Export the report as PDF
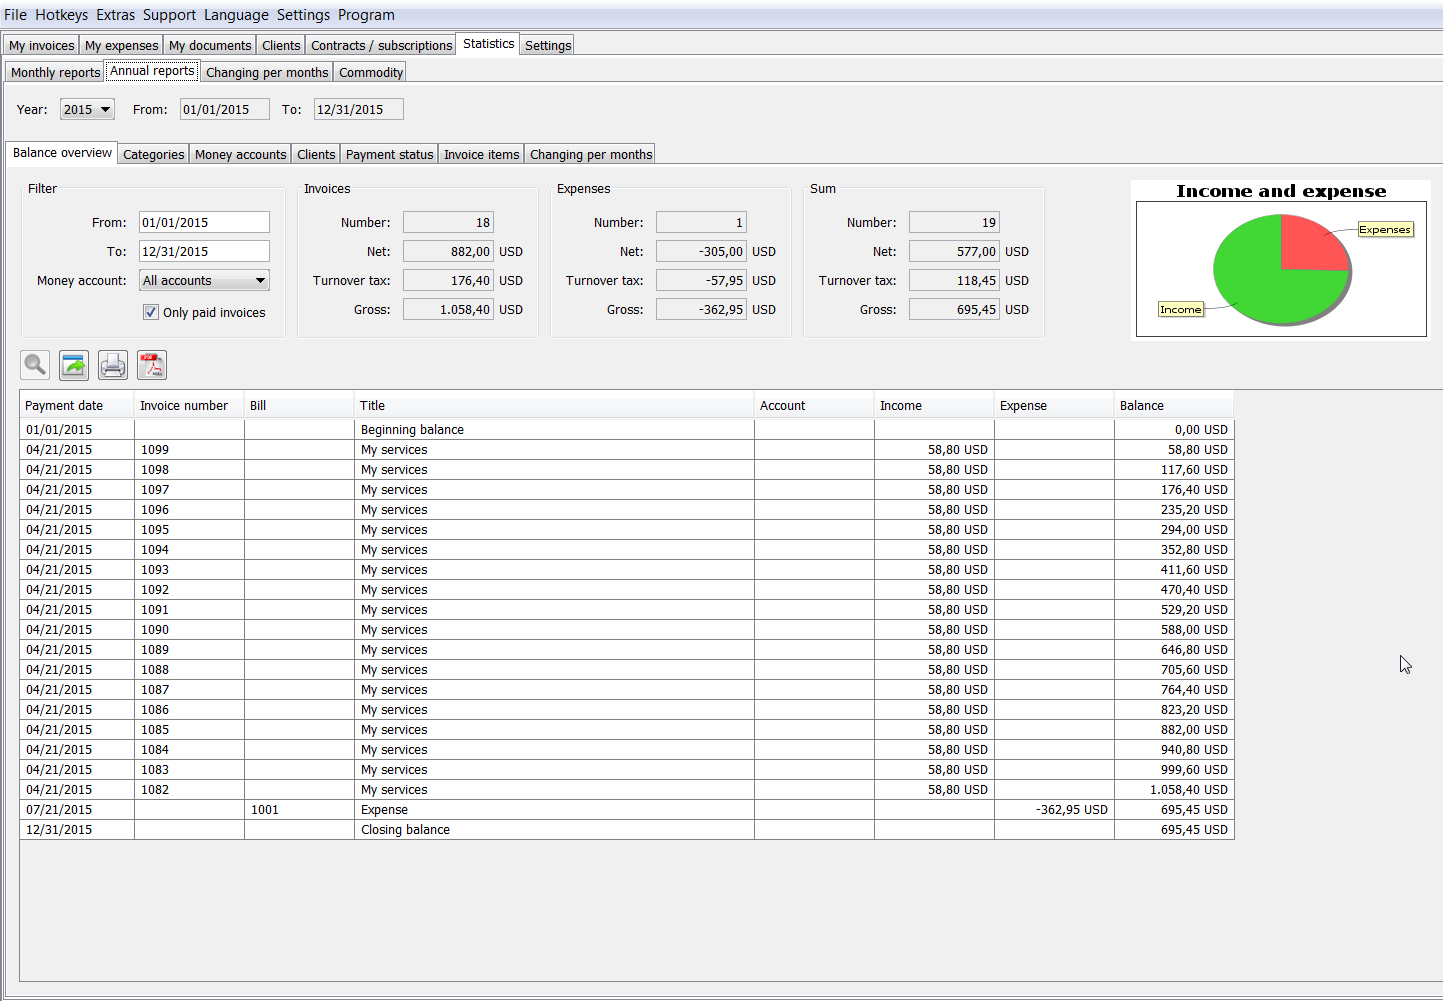The height and width of the screenshot is (1001, 1443). (x=152, y=365)
